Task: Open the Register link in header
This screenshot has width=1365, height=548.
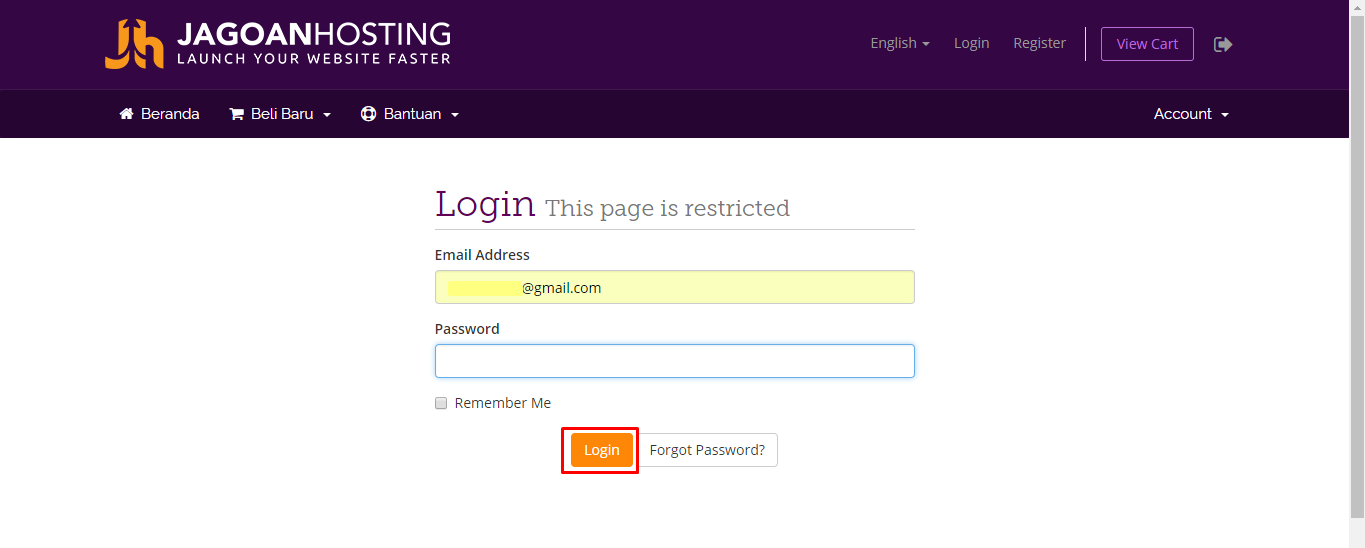Action: pyautogui.click(x=1039, y=43)
